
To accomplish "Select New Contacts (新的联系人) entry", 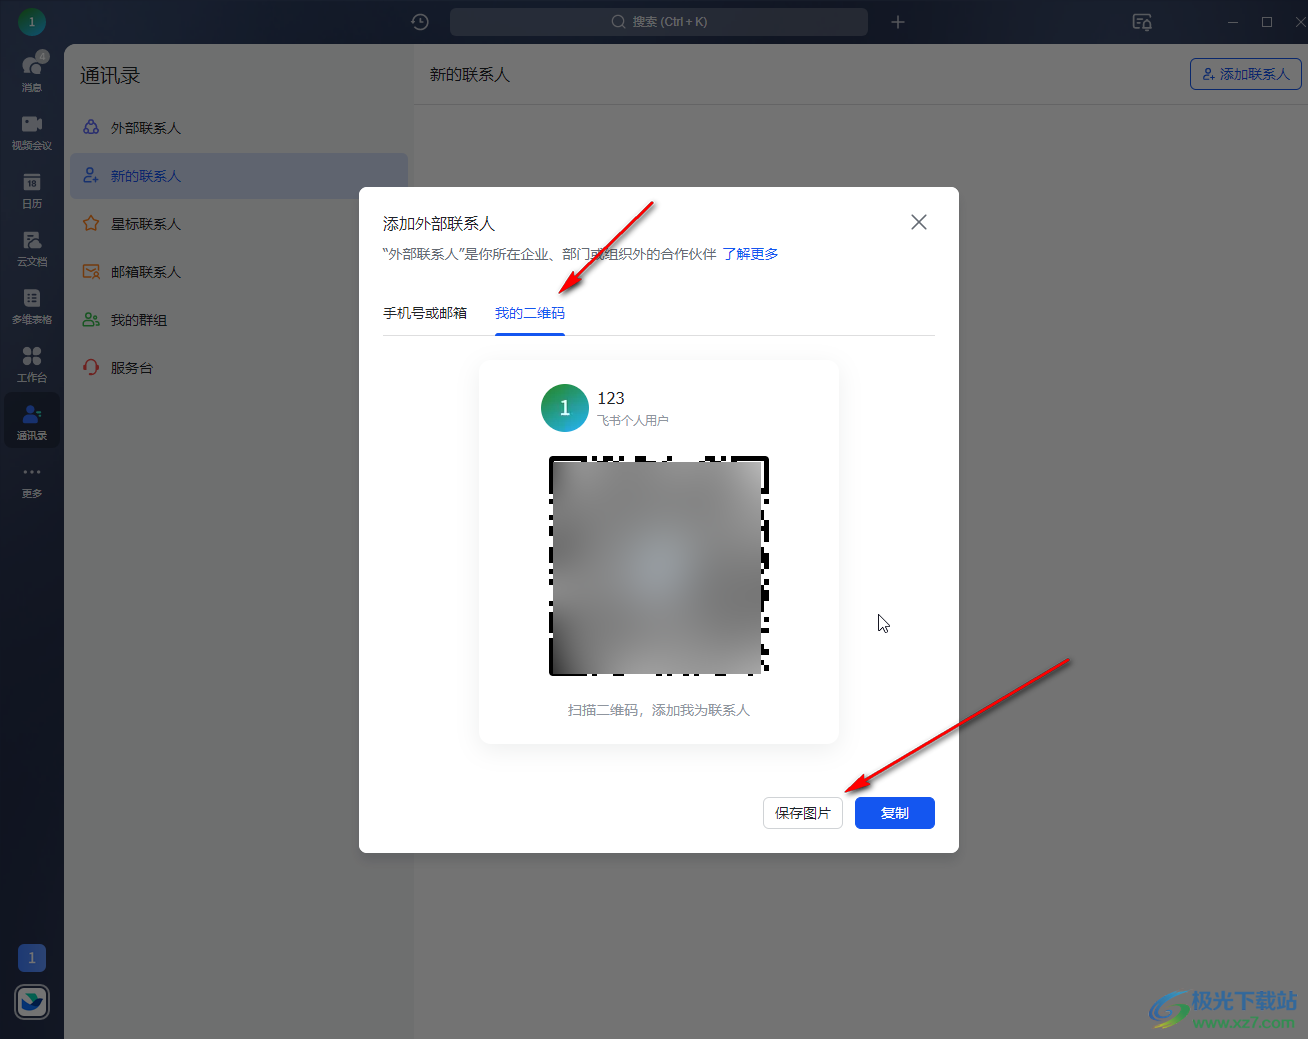I will click(239, 176).
